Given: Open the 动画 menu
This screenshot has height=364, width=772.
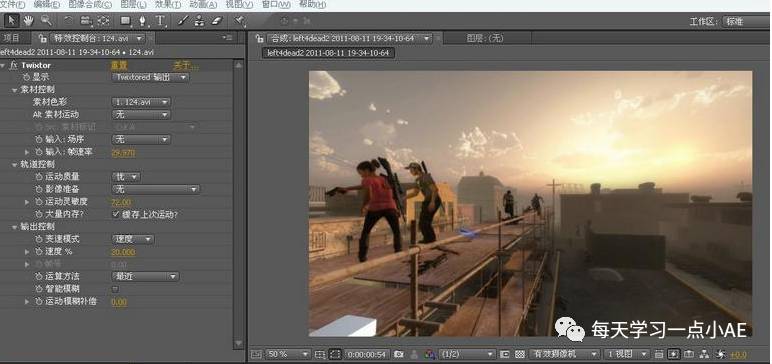Looking at the screenshot, I should pos(203,5).
